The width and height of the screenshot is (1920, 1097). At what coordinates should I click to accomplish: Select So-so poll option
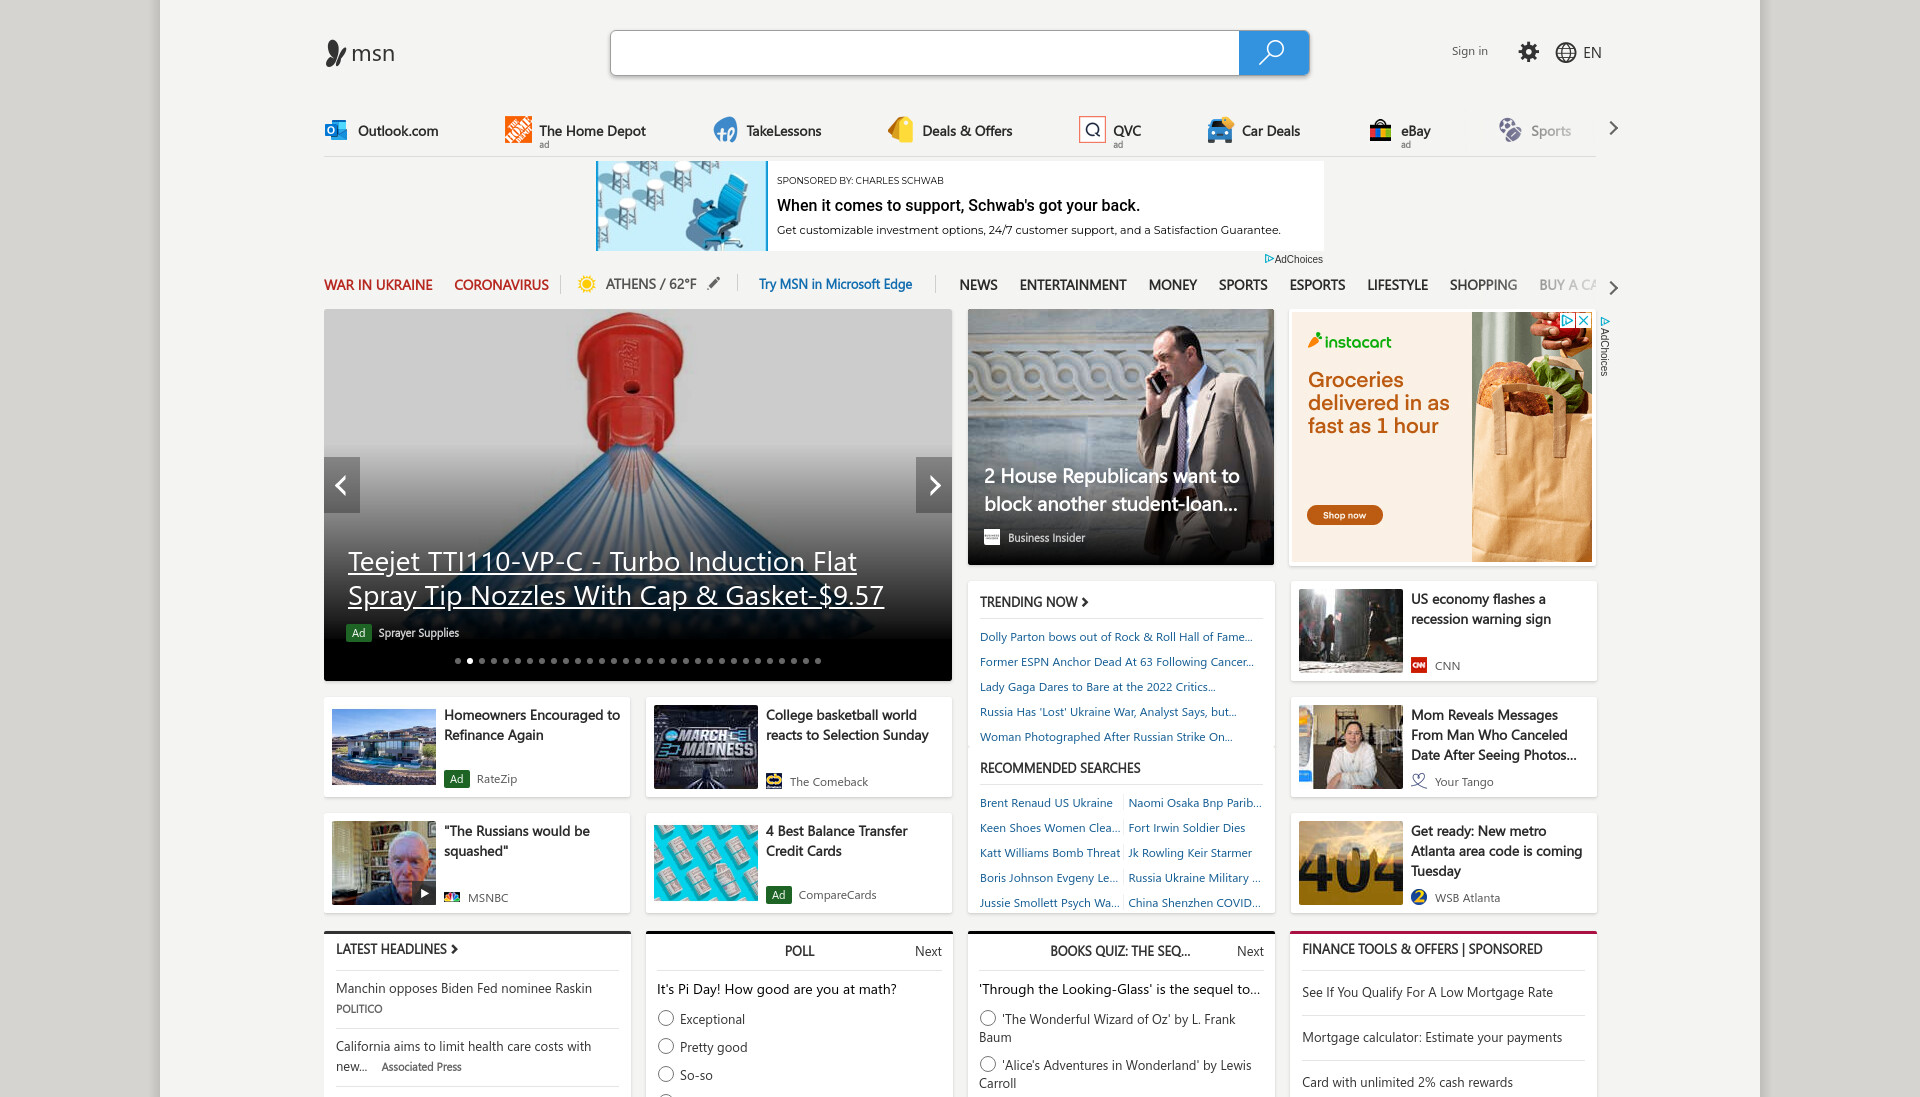(666, 1074)
